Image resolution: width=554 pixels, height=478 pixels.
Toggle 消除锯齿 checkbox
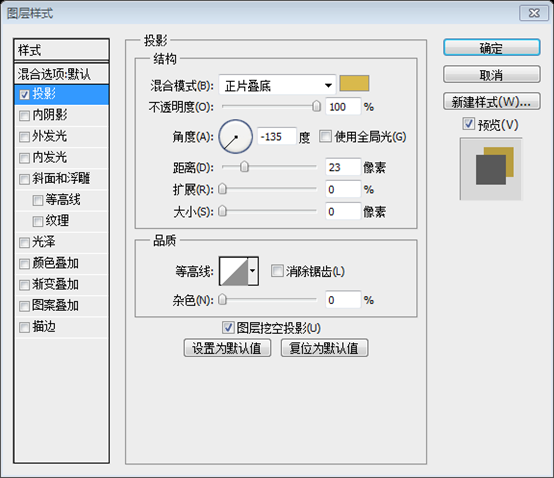pos(277,271)
